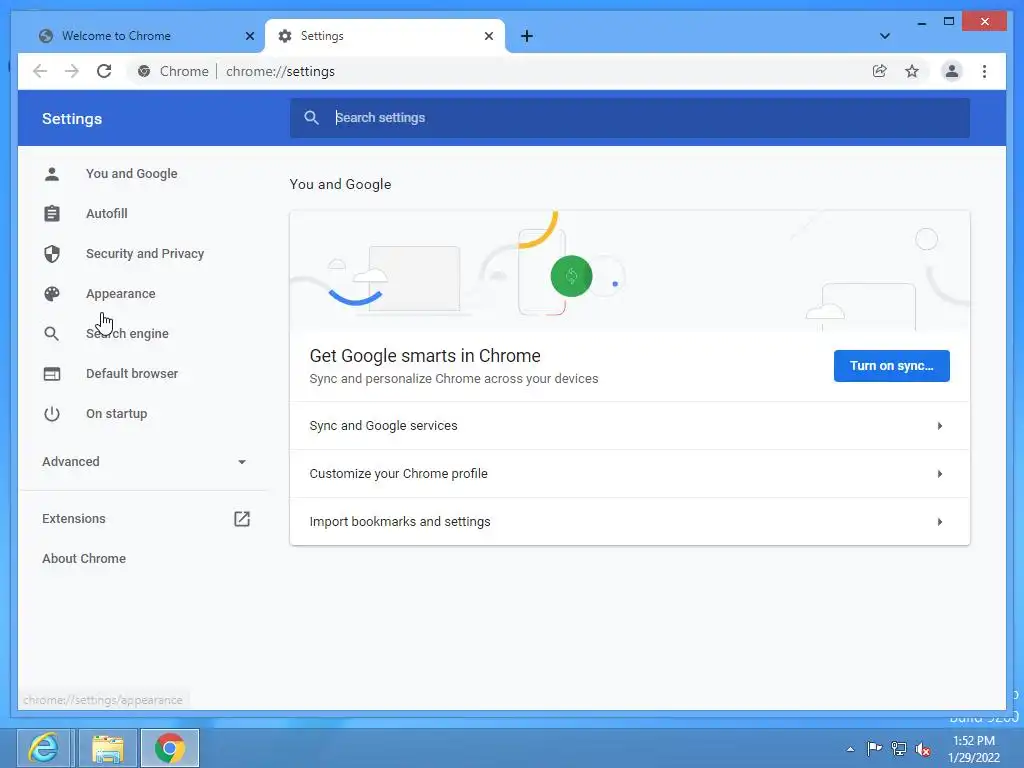The width and height of the screenshot is (1024, 768).
Task: Go to Security and Privacy
Action: (145, 253)
